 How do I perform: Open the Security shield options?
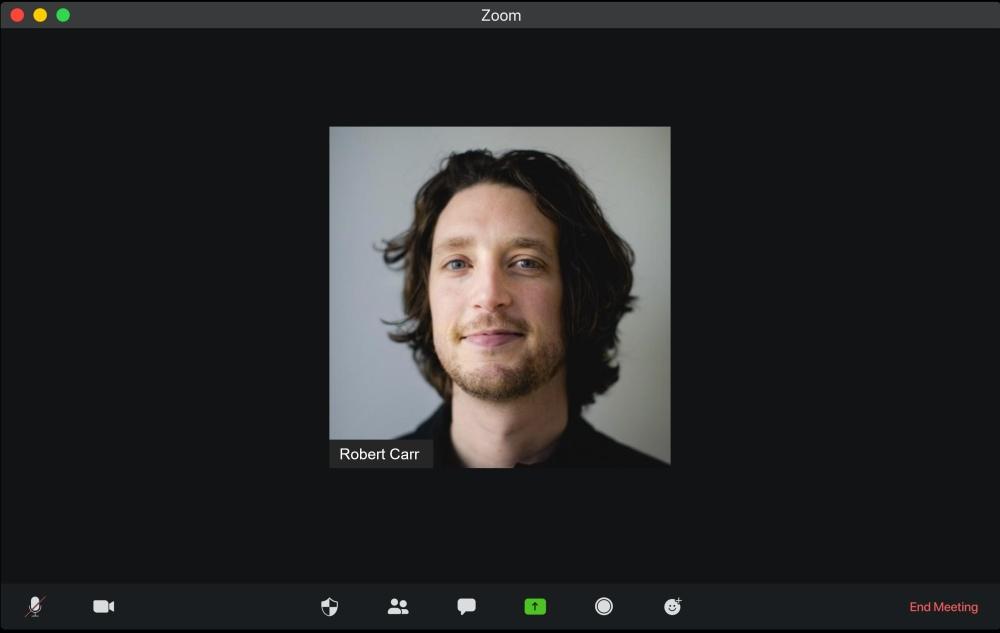point(329,606)
